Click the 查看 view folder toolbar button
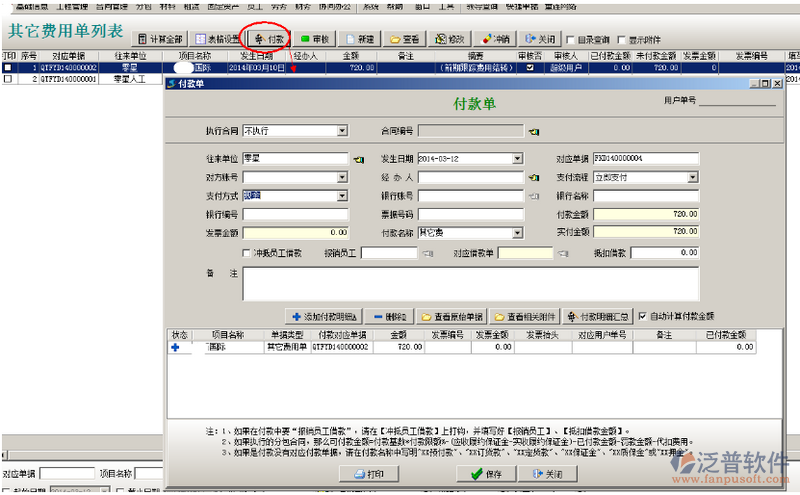800x495 pixels. click(404, 39)
